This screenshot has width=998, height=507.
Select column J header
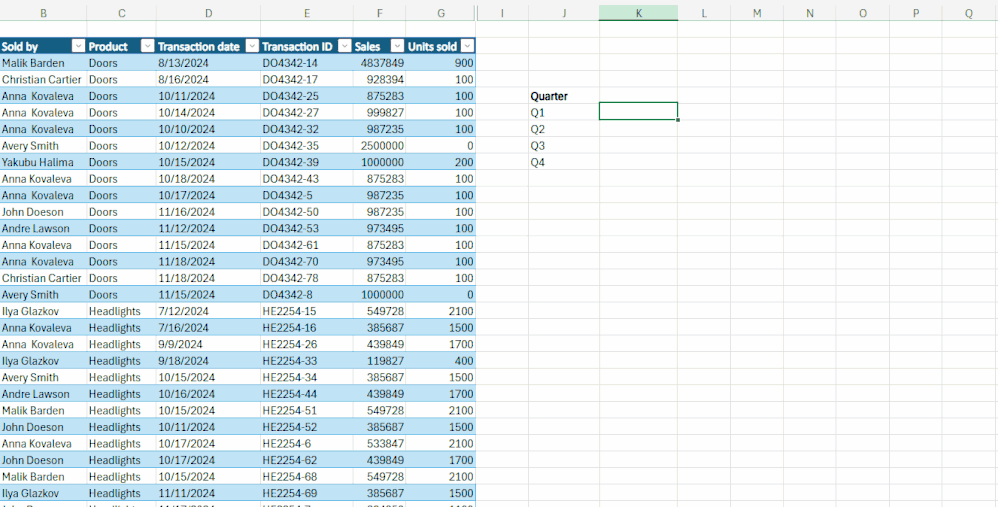[564, 13]
